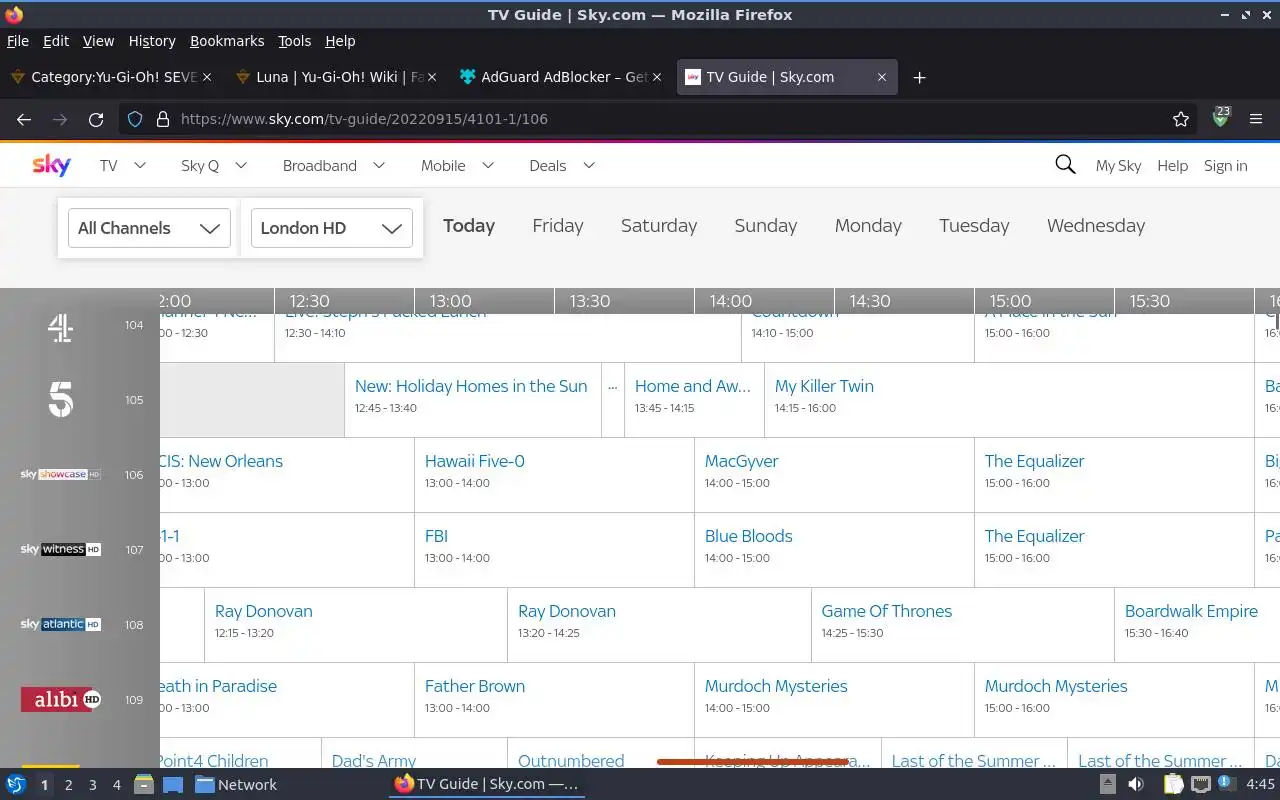Close the TV Guide | Sky.com tab

tap(881, 77)
